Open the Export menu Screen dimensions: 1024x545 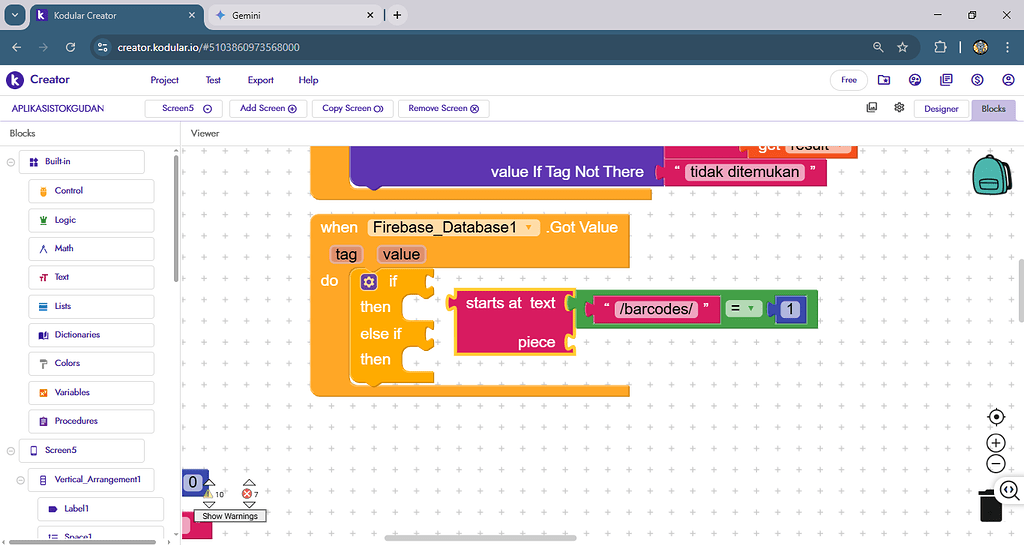[x=260, y=80]
